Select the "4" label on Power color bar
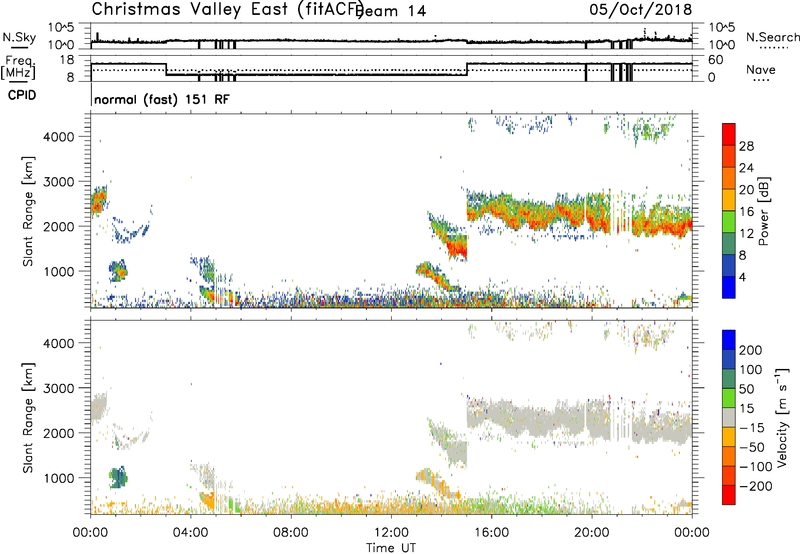Image resolution: width=800 pixels, height=554 pixels. (x=742, y=277)
